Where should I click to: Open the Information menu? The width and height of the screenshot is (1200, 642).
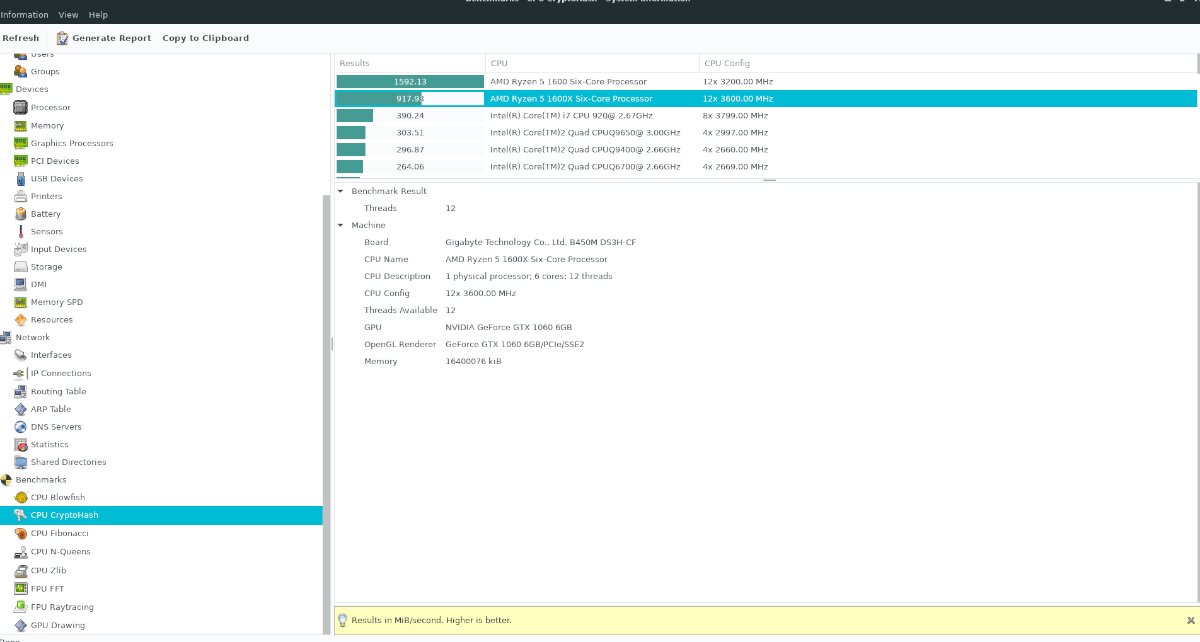24,15
